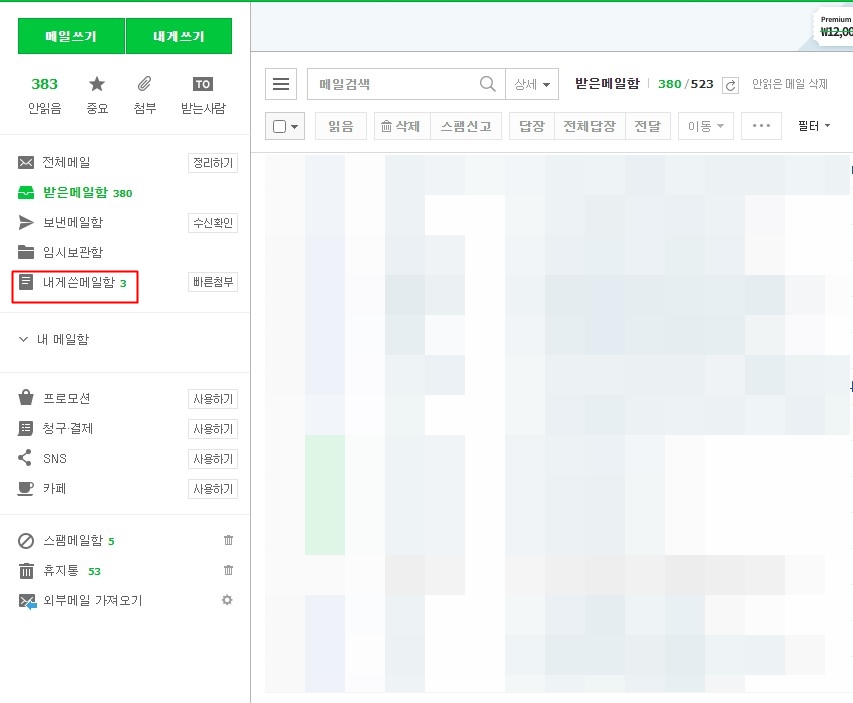Filter important mail with star icon

click(x=97, y=84)
